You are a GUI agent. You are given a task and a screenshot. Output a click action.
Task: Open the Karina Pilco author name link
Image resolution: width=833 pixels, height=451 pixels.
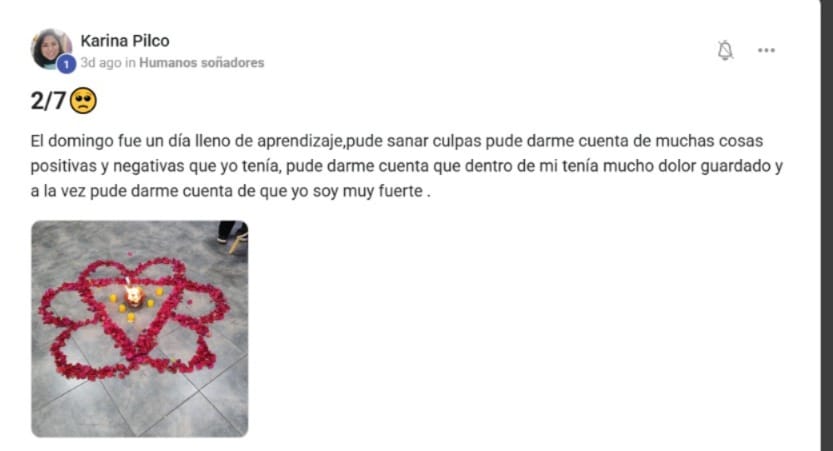(125, 41)
